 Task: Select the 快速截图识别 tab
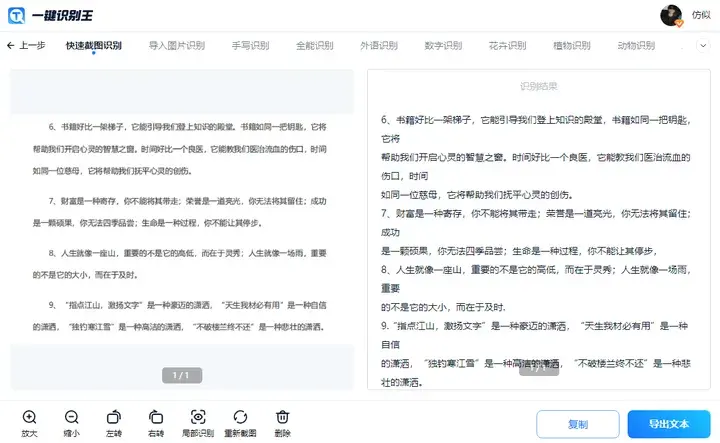94,45
